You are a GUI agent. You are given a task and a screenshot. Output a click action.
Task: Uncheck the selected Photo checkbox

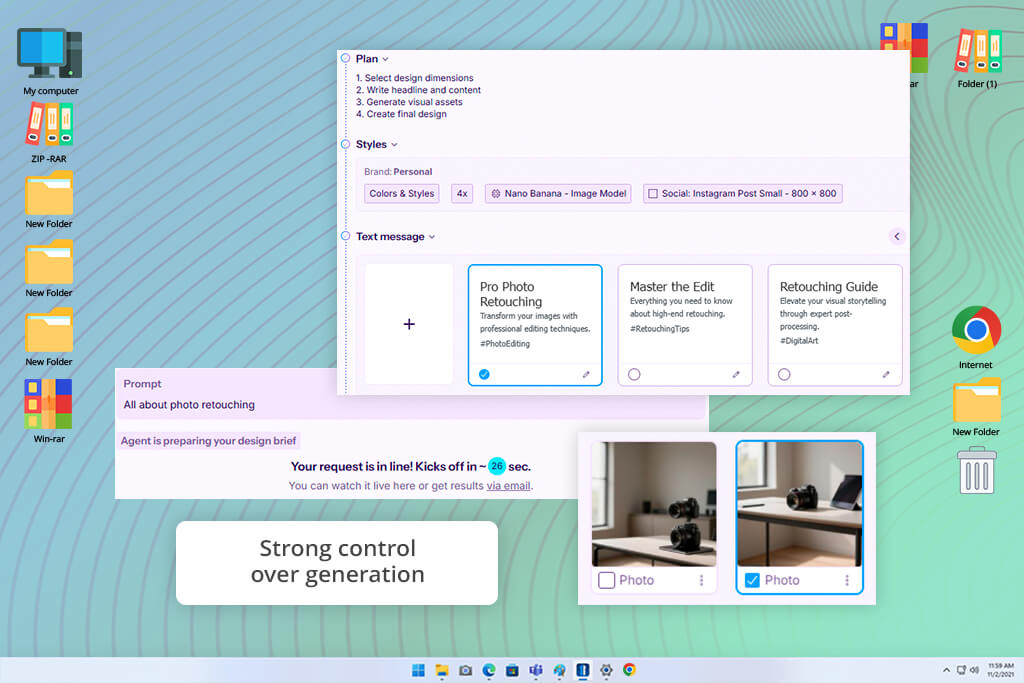pyautogui.click(x=752, y=580)
